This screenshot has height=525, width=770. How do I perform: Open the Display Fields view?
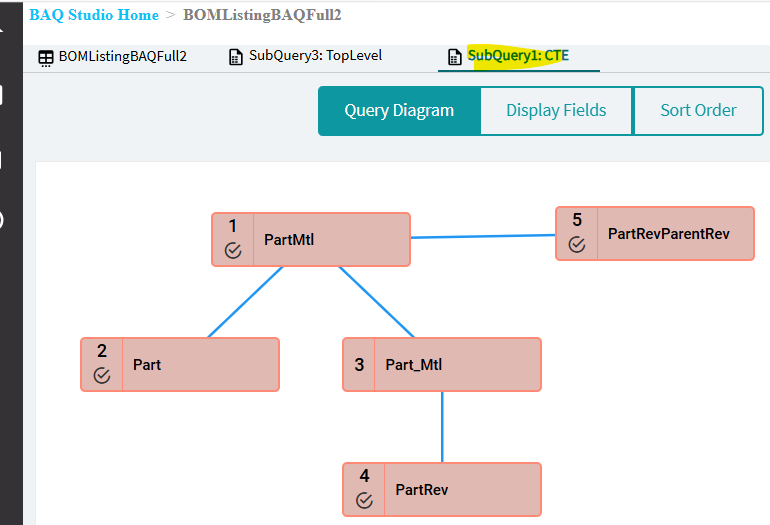tap(556, 111)
